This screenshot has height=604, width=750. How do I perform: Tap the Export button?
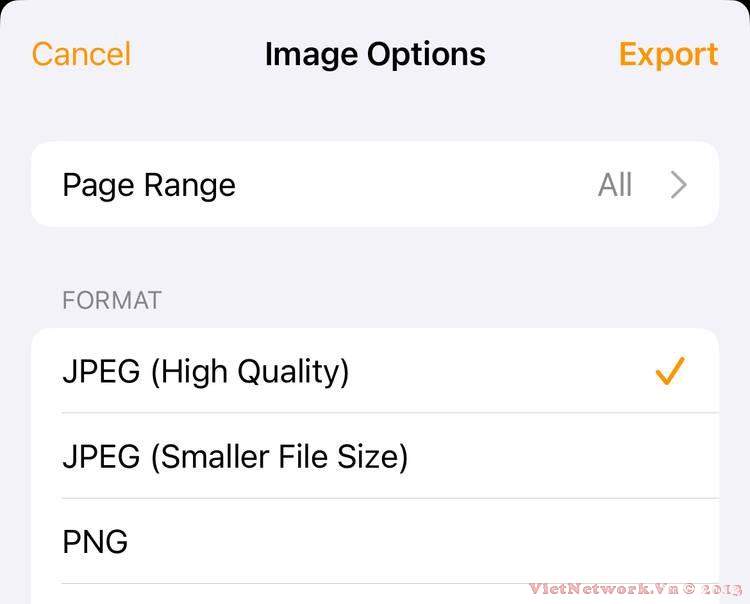[x=668, y=54]
